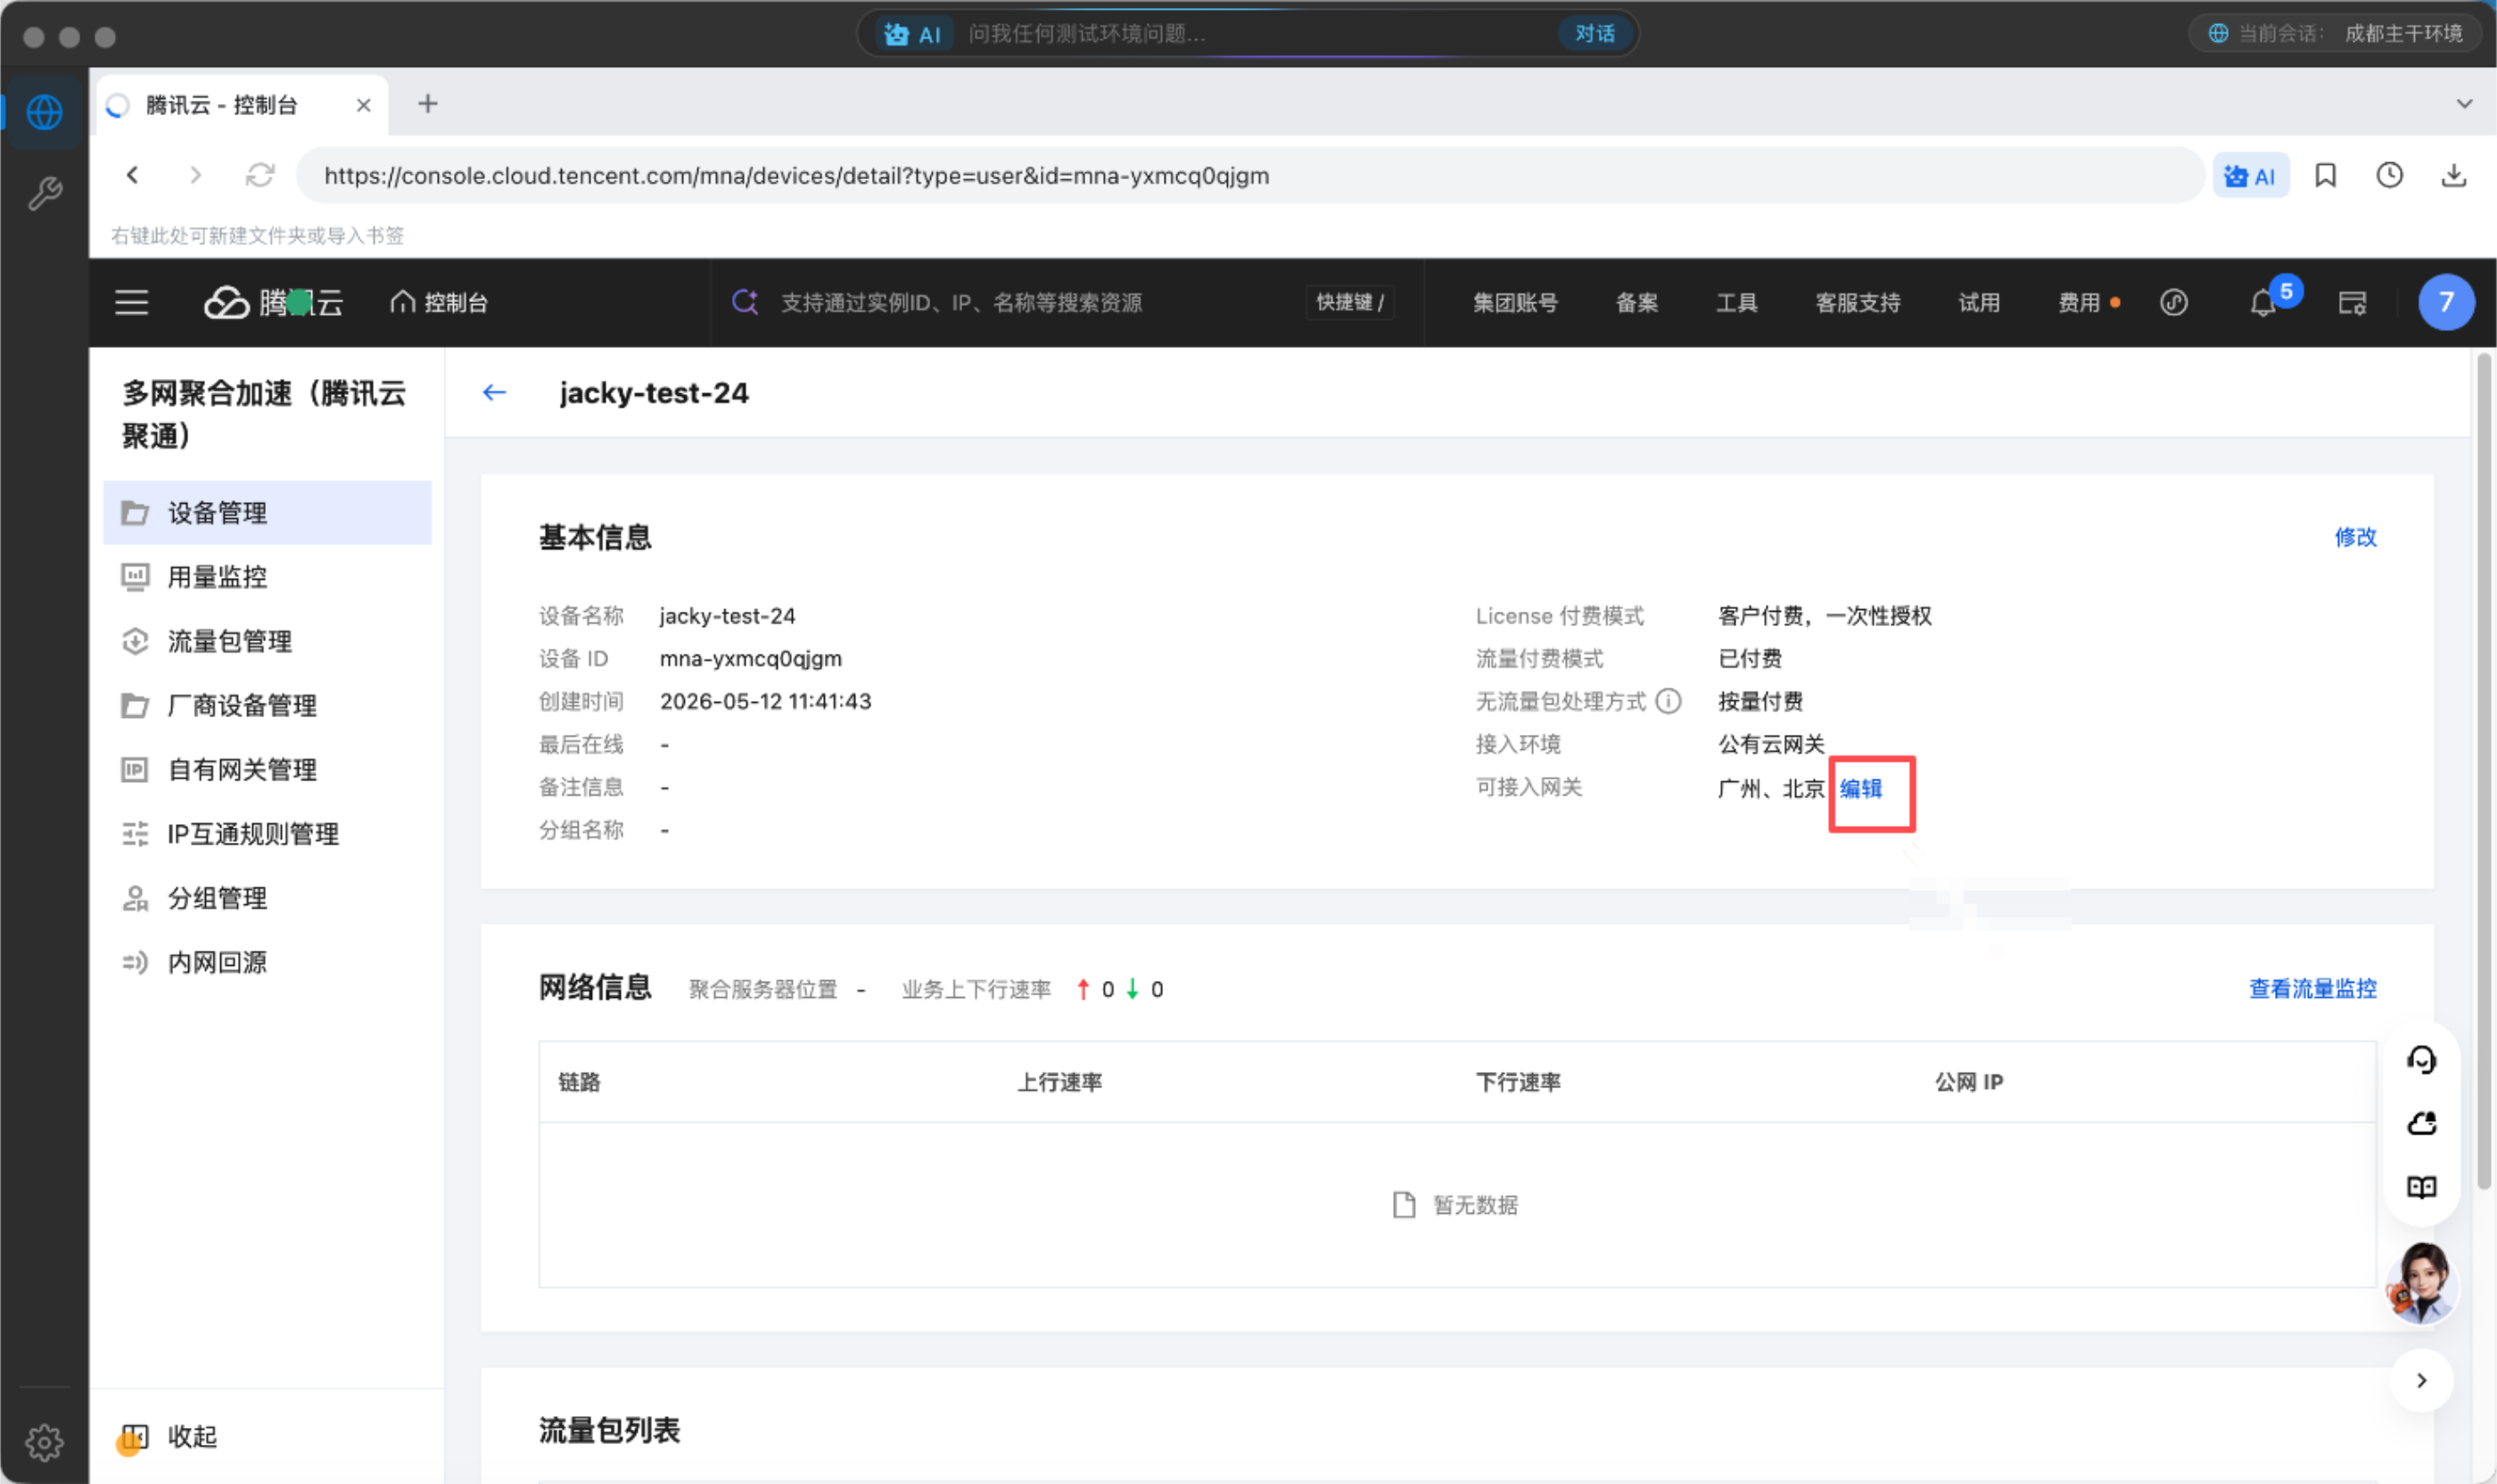Open downloads icon in browser toolbar
This screenshot has height=1484, width=2497.
pyautogui.click(x=2454, y=175)
